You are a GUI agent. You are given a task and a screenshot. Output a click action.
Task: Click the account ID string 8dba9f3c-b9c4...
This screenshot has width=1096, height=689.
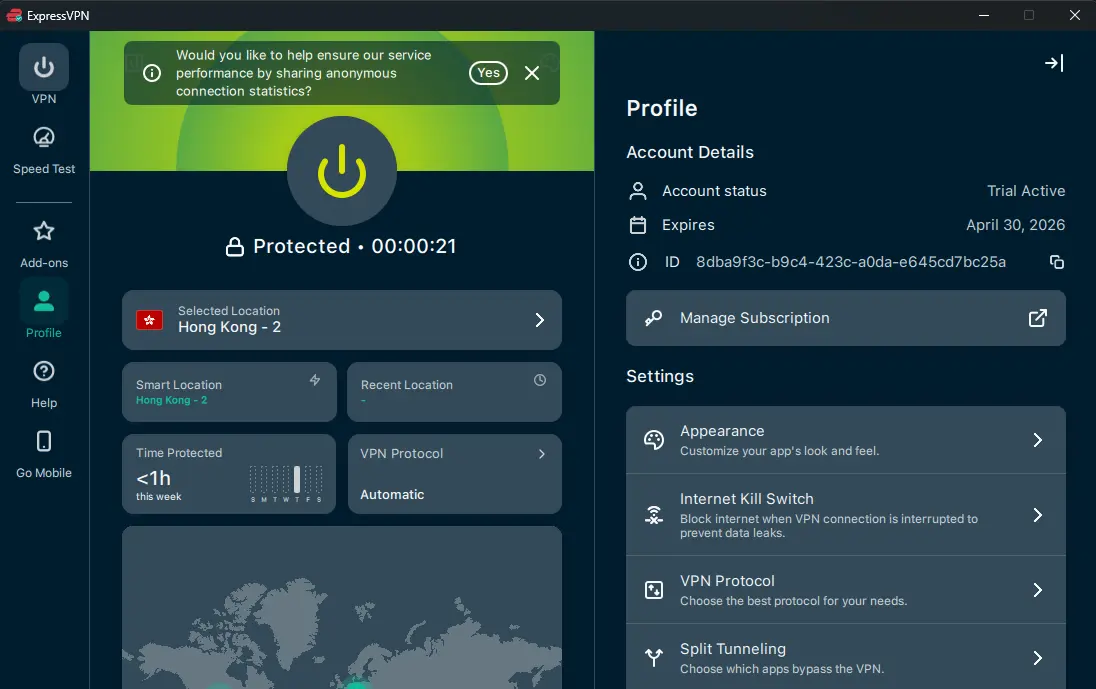pyautogui.click(x=851, y=262)
